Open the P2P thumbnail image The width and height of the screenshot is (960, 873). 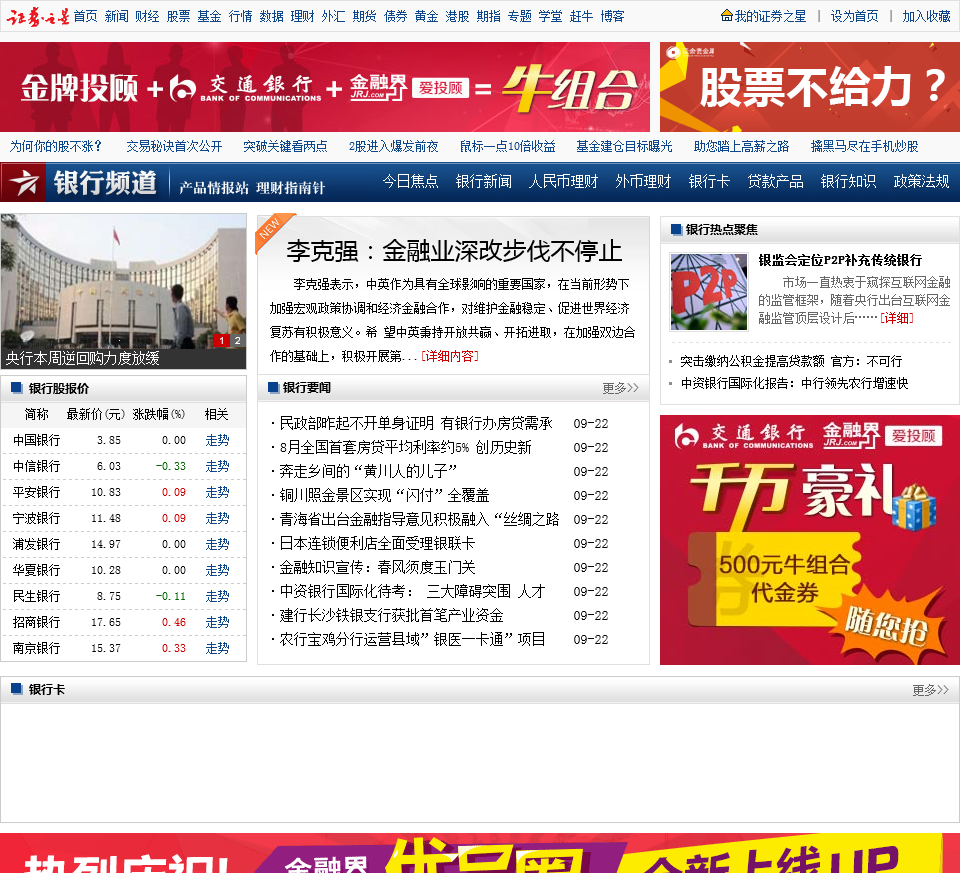pos(709,292)
